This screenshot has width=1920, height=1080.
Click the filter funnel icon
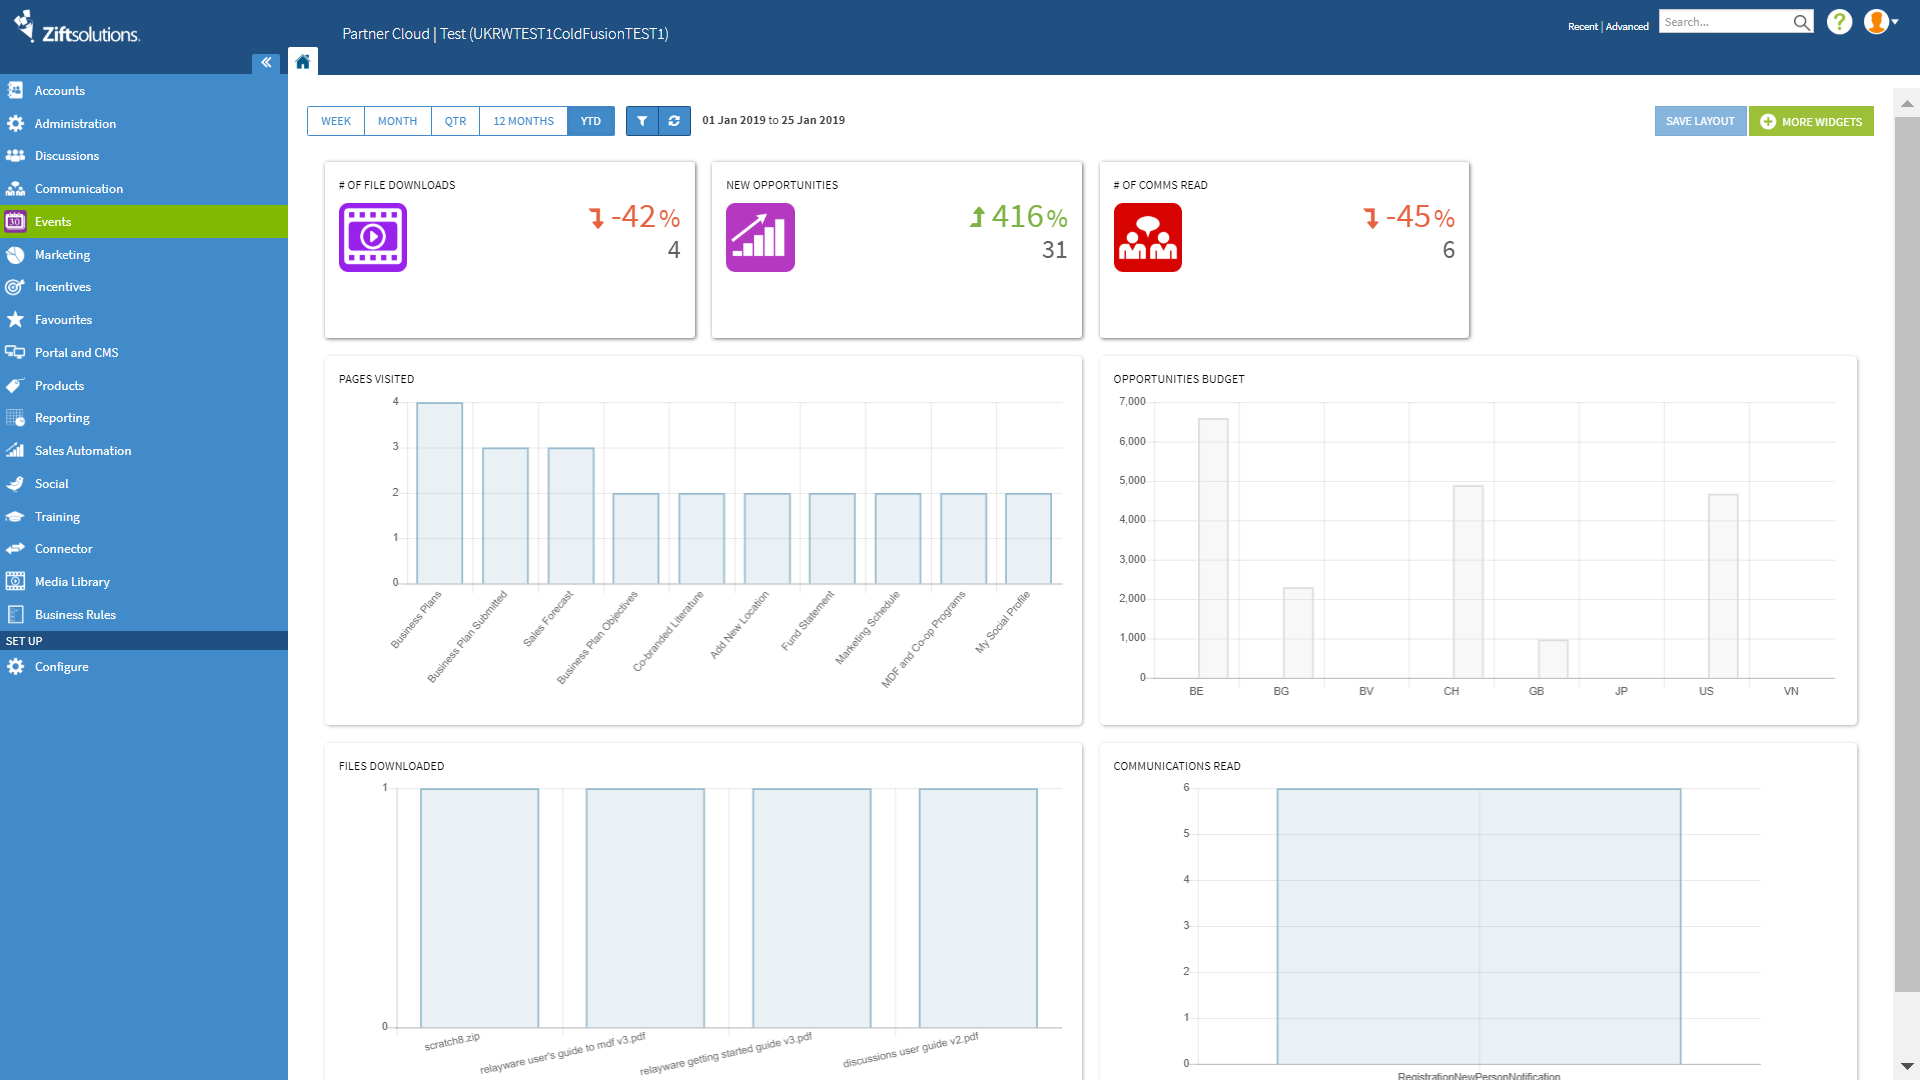pos(643,120)
